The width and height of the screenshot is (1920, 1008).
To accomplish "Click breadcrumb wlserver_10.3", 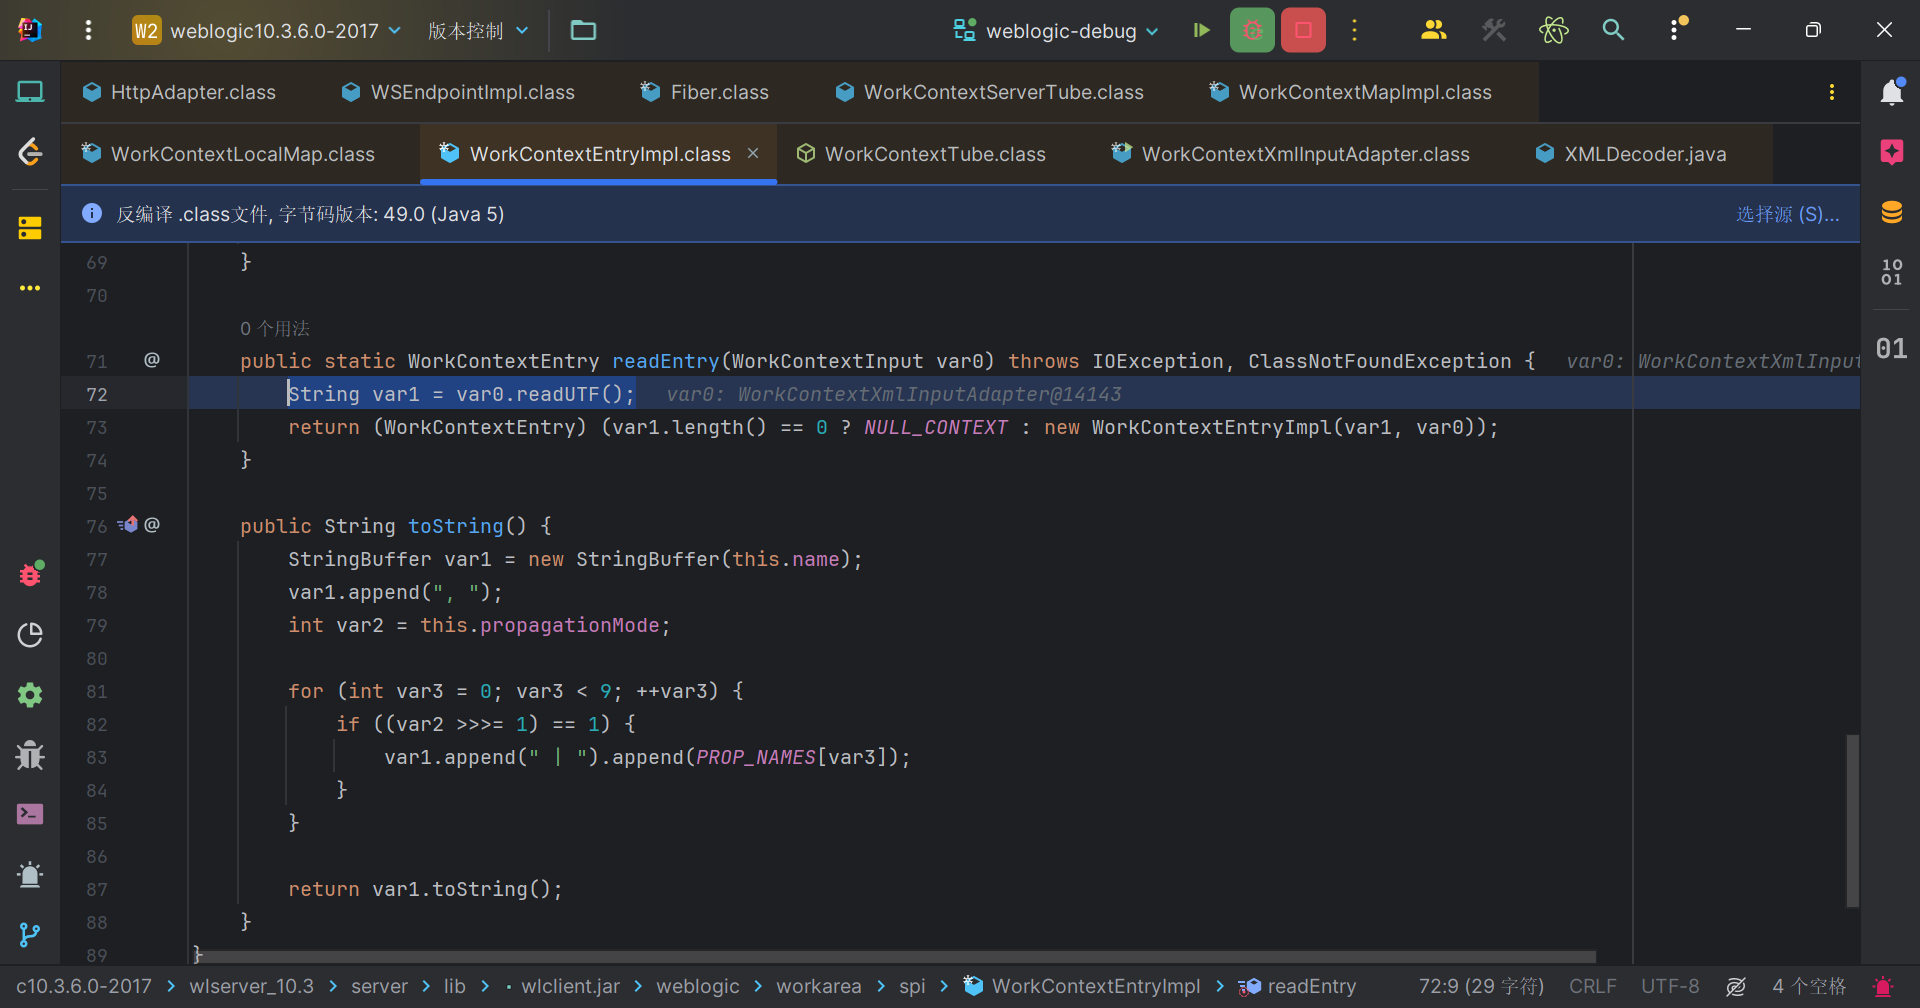I will (251, 987).
